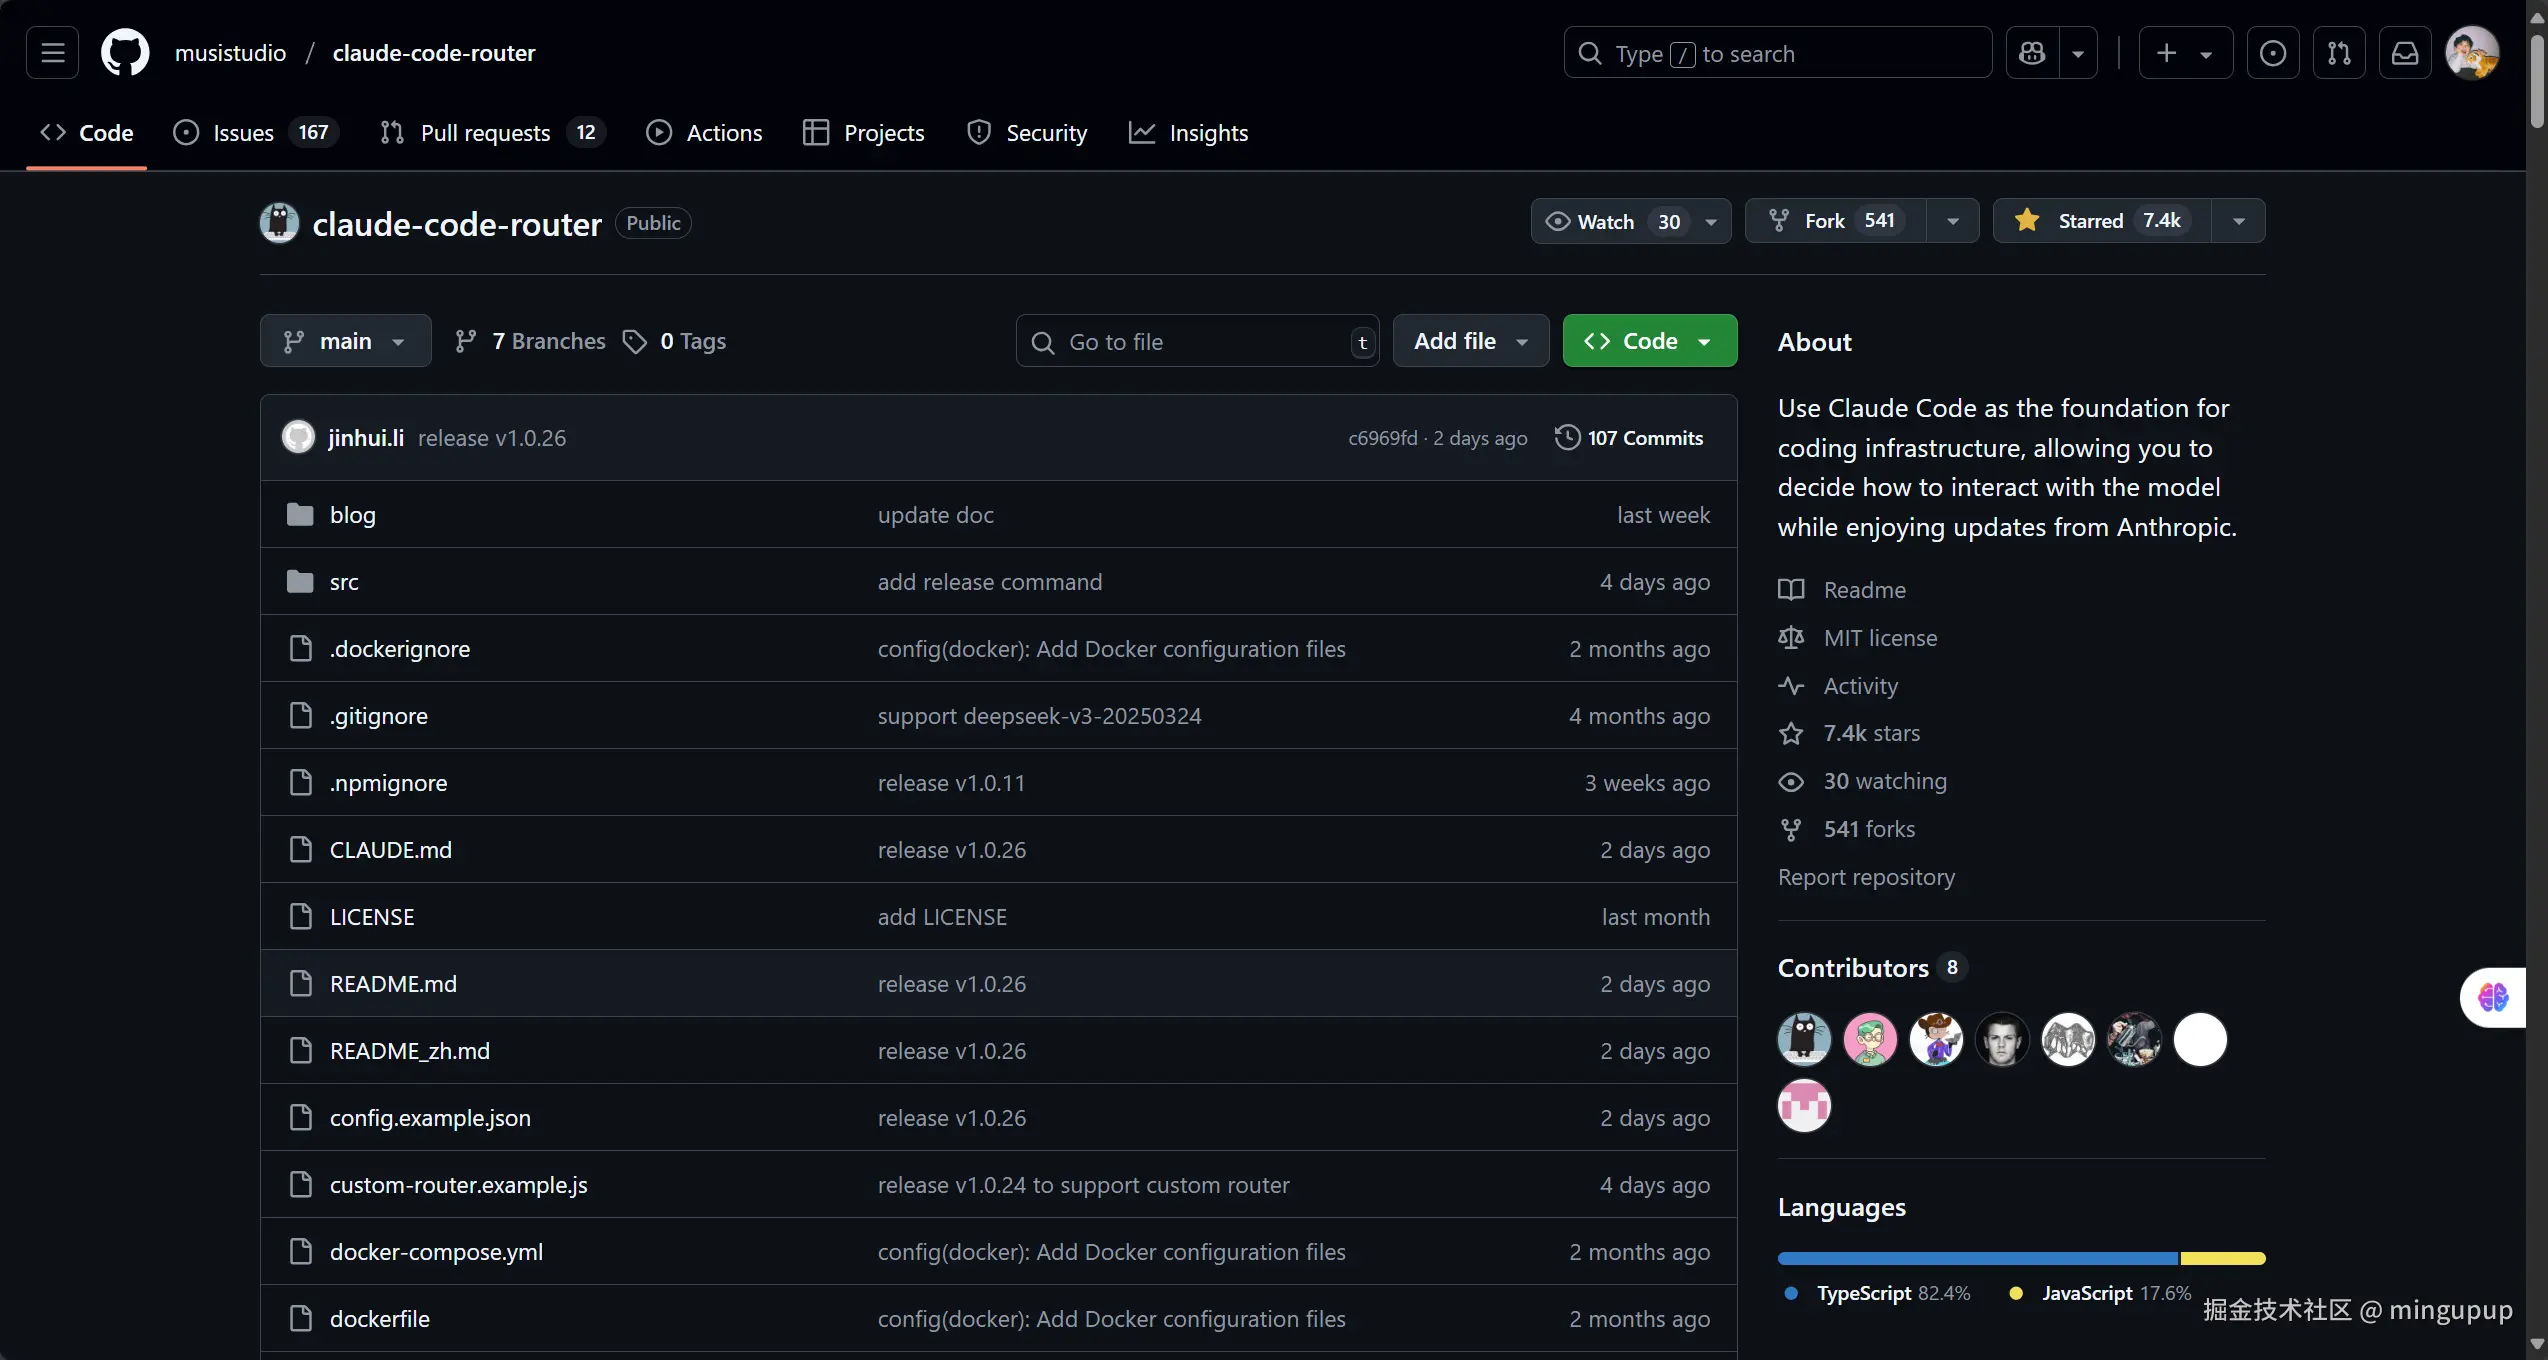Open the MIT license link

pos(1858,637)
